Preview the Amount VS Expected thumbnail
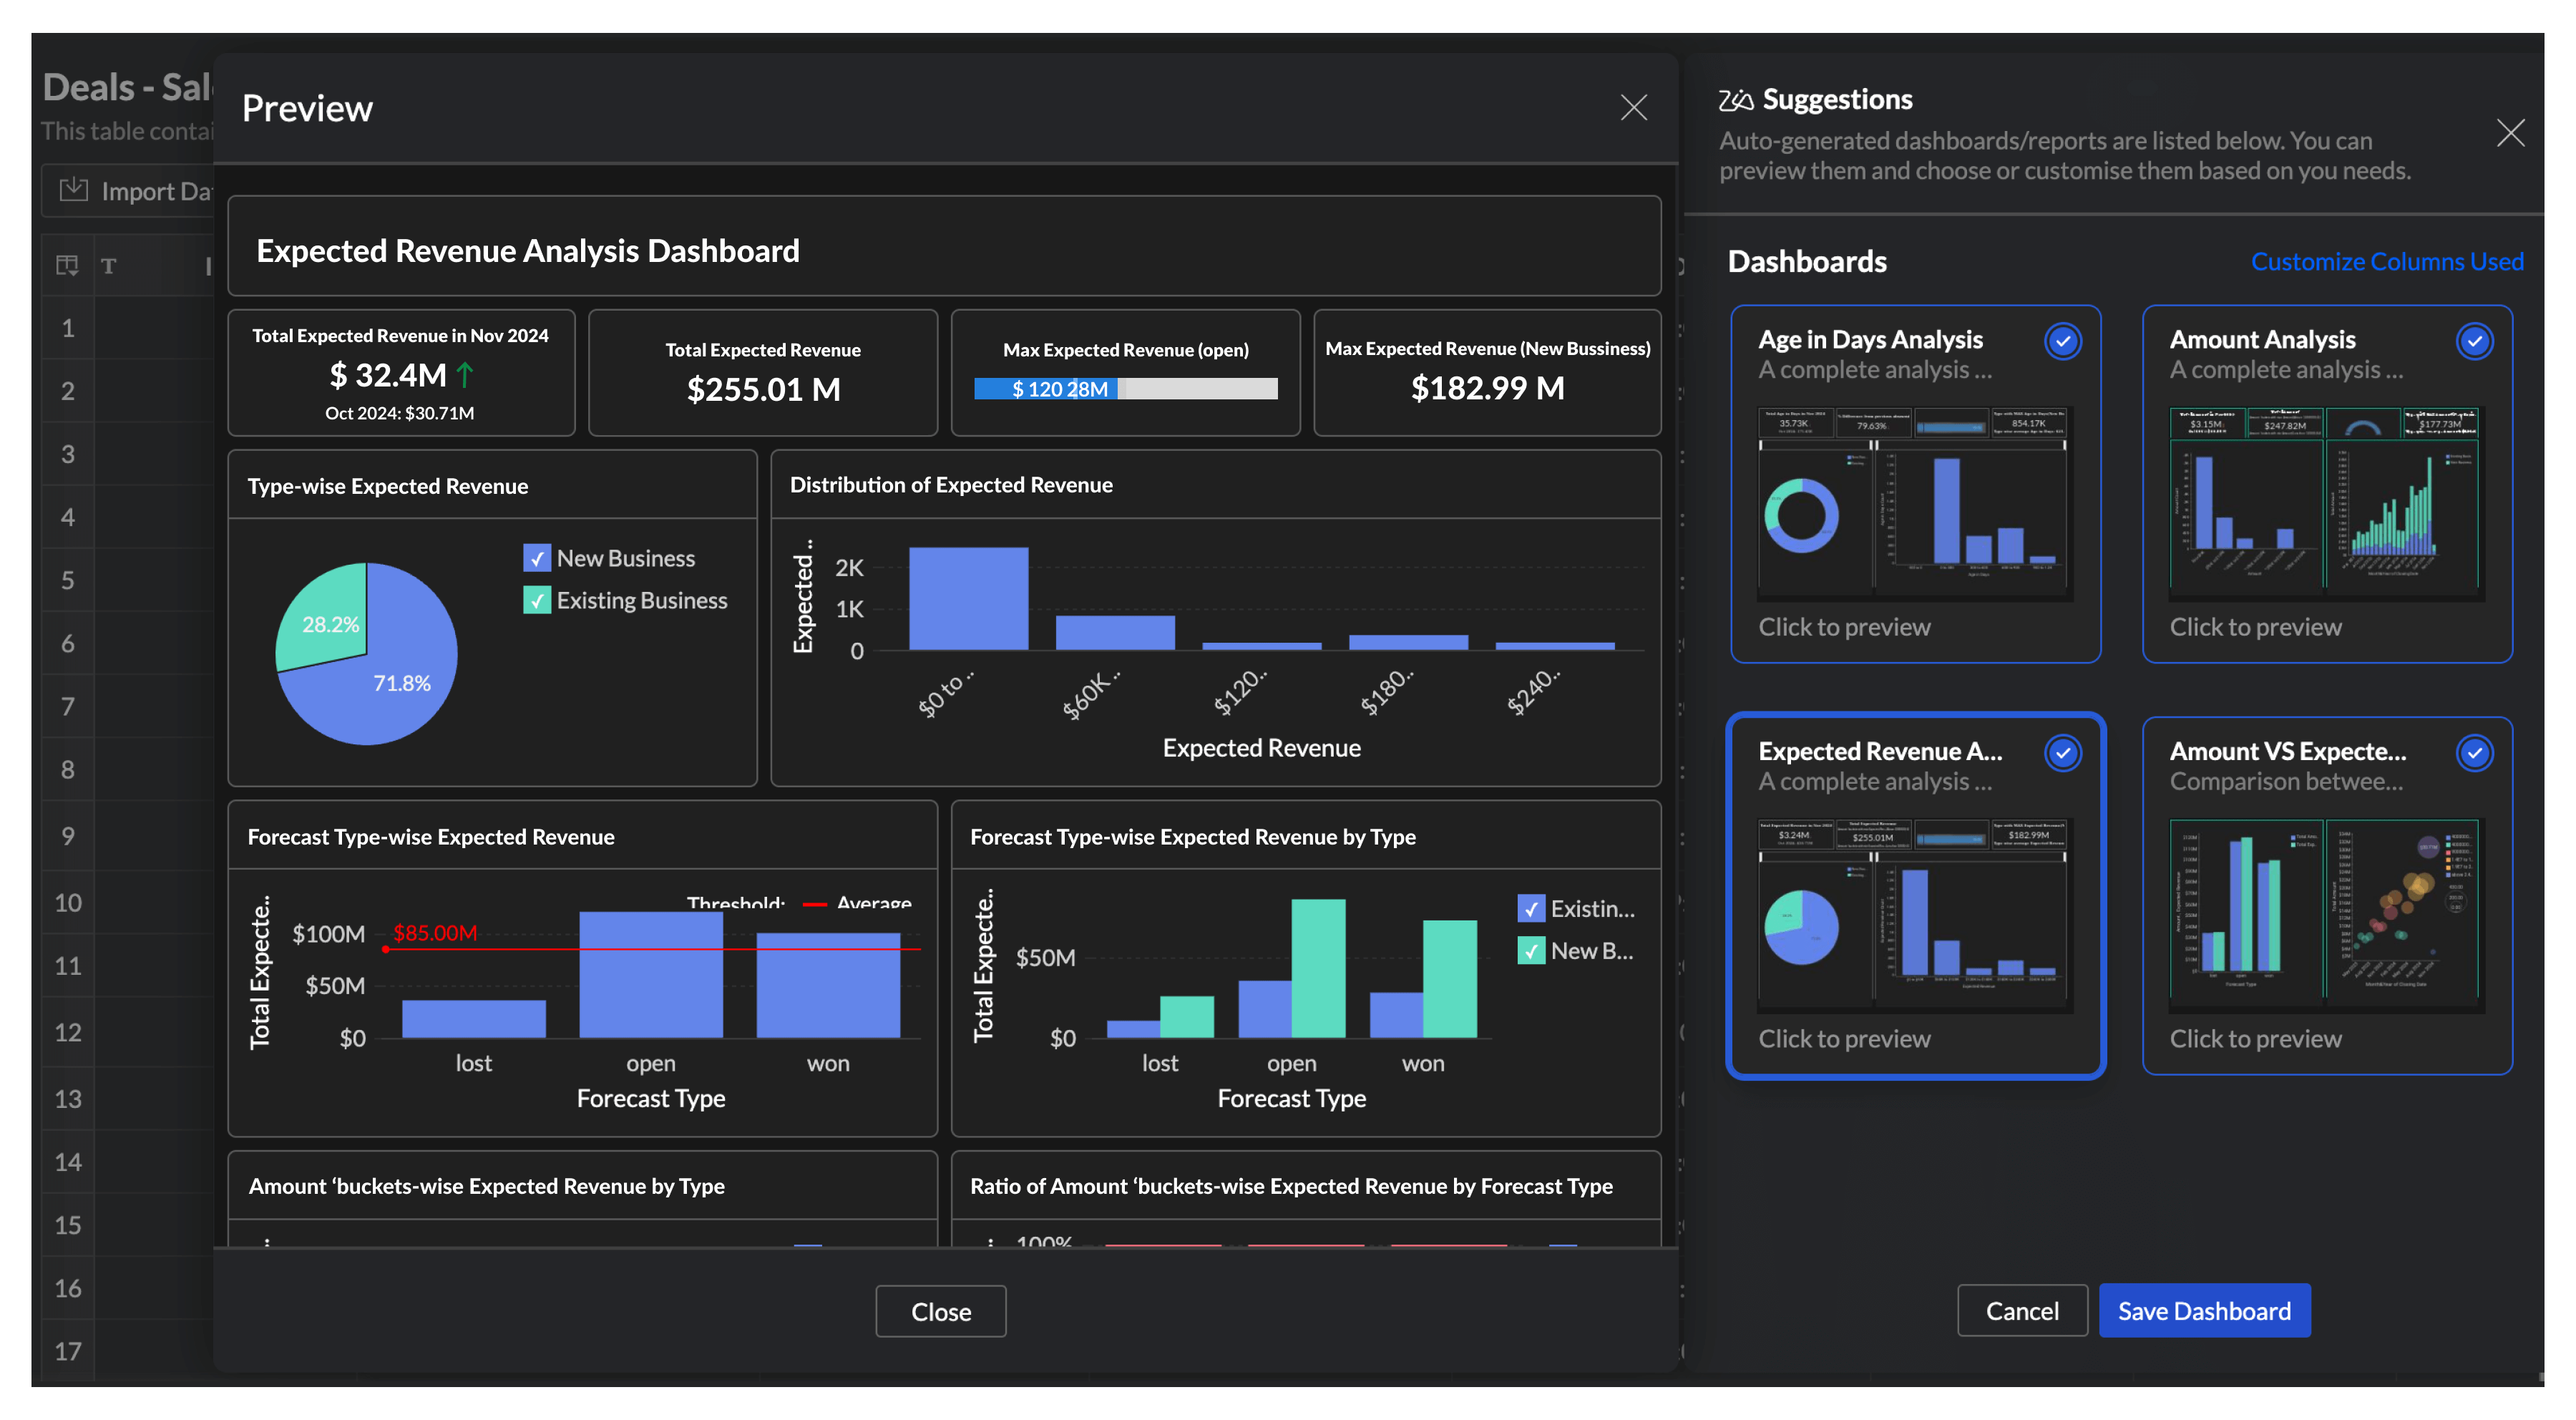 click(2326, 915)
